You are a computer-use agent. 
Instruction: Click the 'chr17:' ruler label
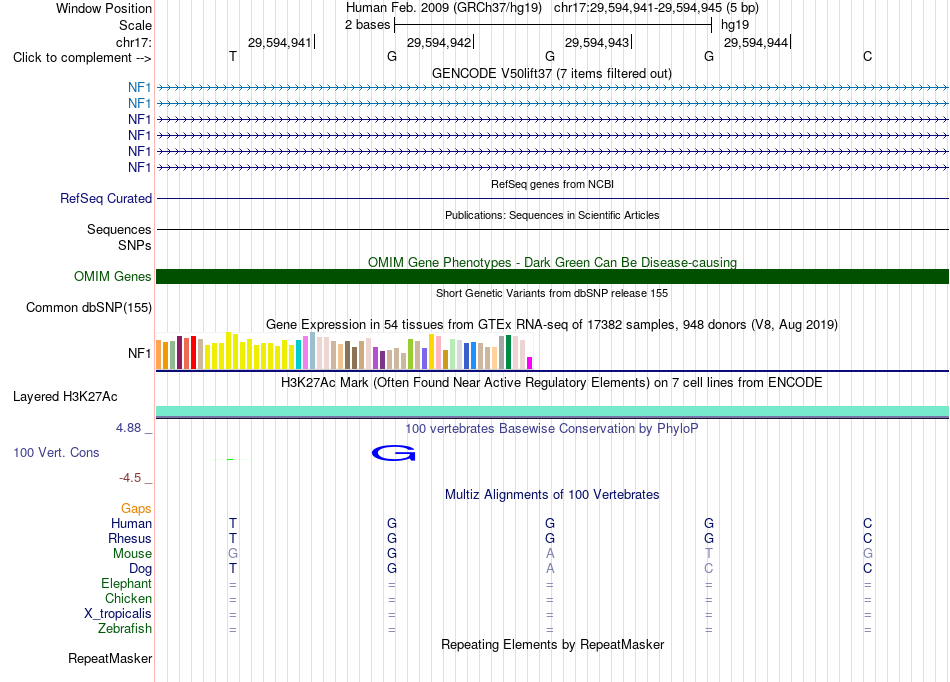coord(134,42)
